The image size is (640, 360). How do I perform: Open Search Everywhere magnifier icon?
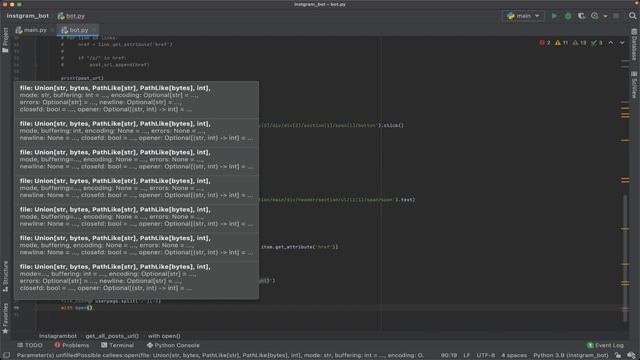pos(632,16)
